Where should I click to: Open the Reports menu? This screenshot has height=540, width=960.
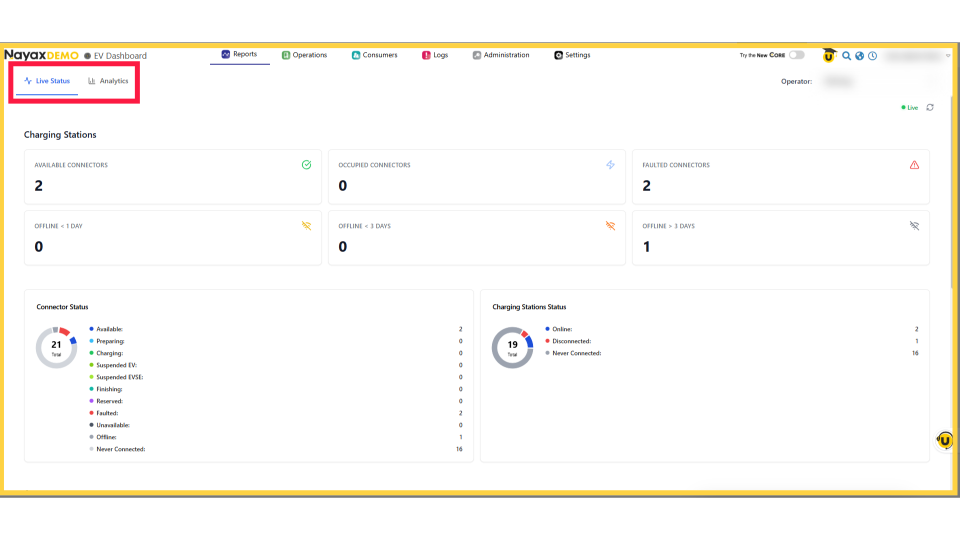[239, 55]
